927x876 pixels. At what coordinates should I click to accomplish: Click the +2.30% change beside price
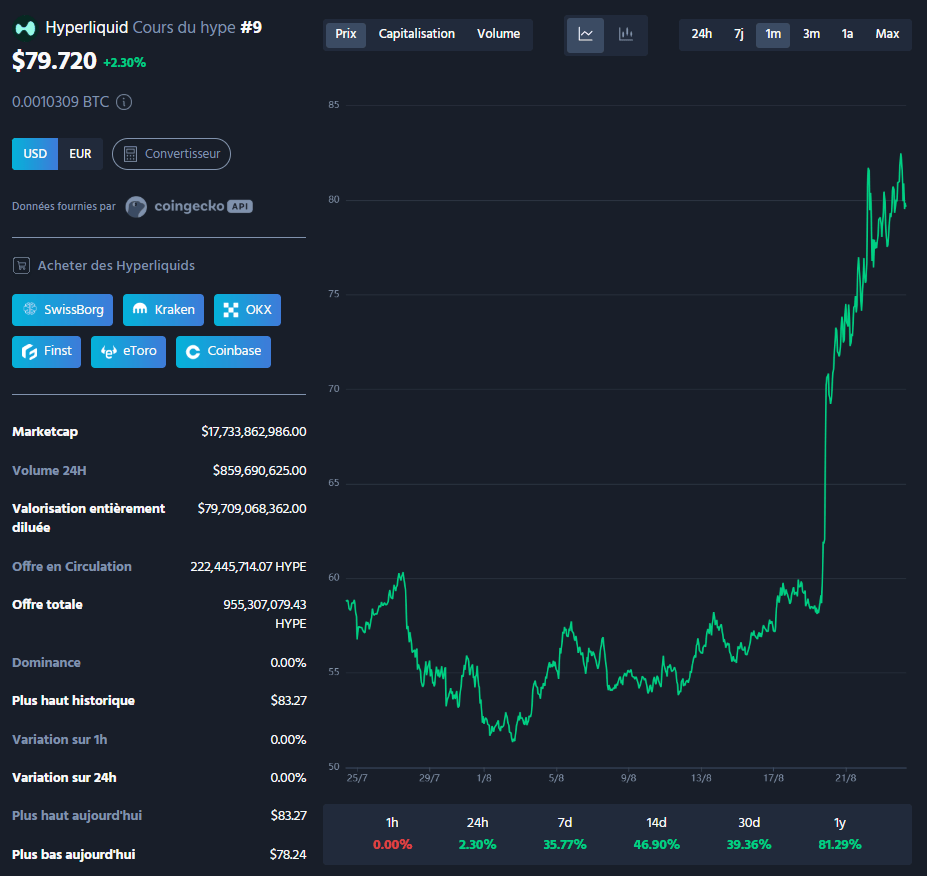pyautogui.click(x=125, y=63)
